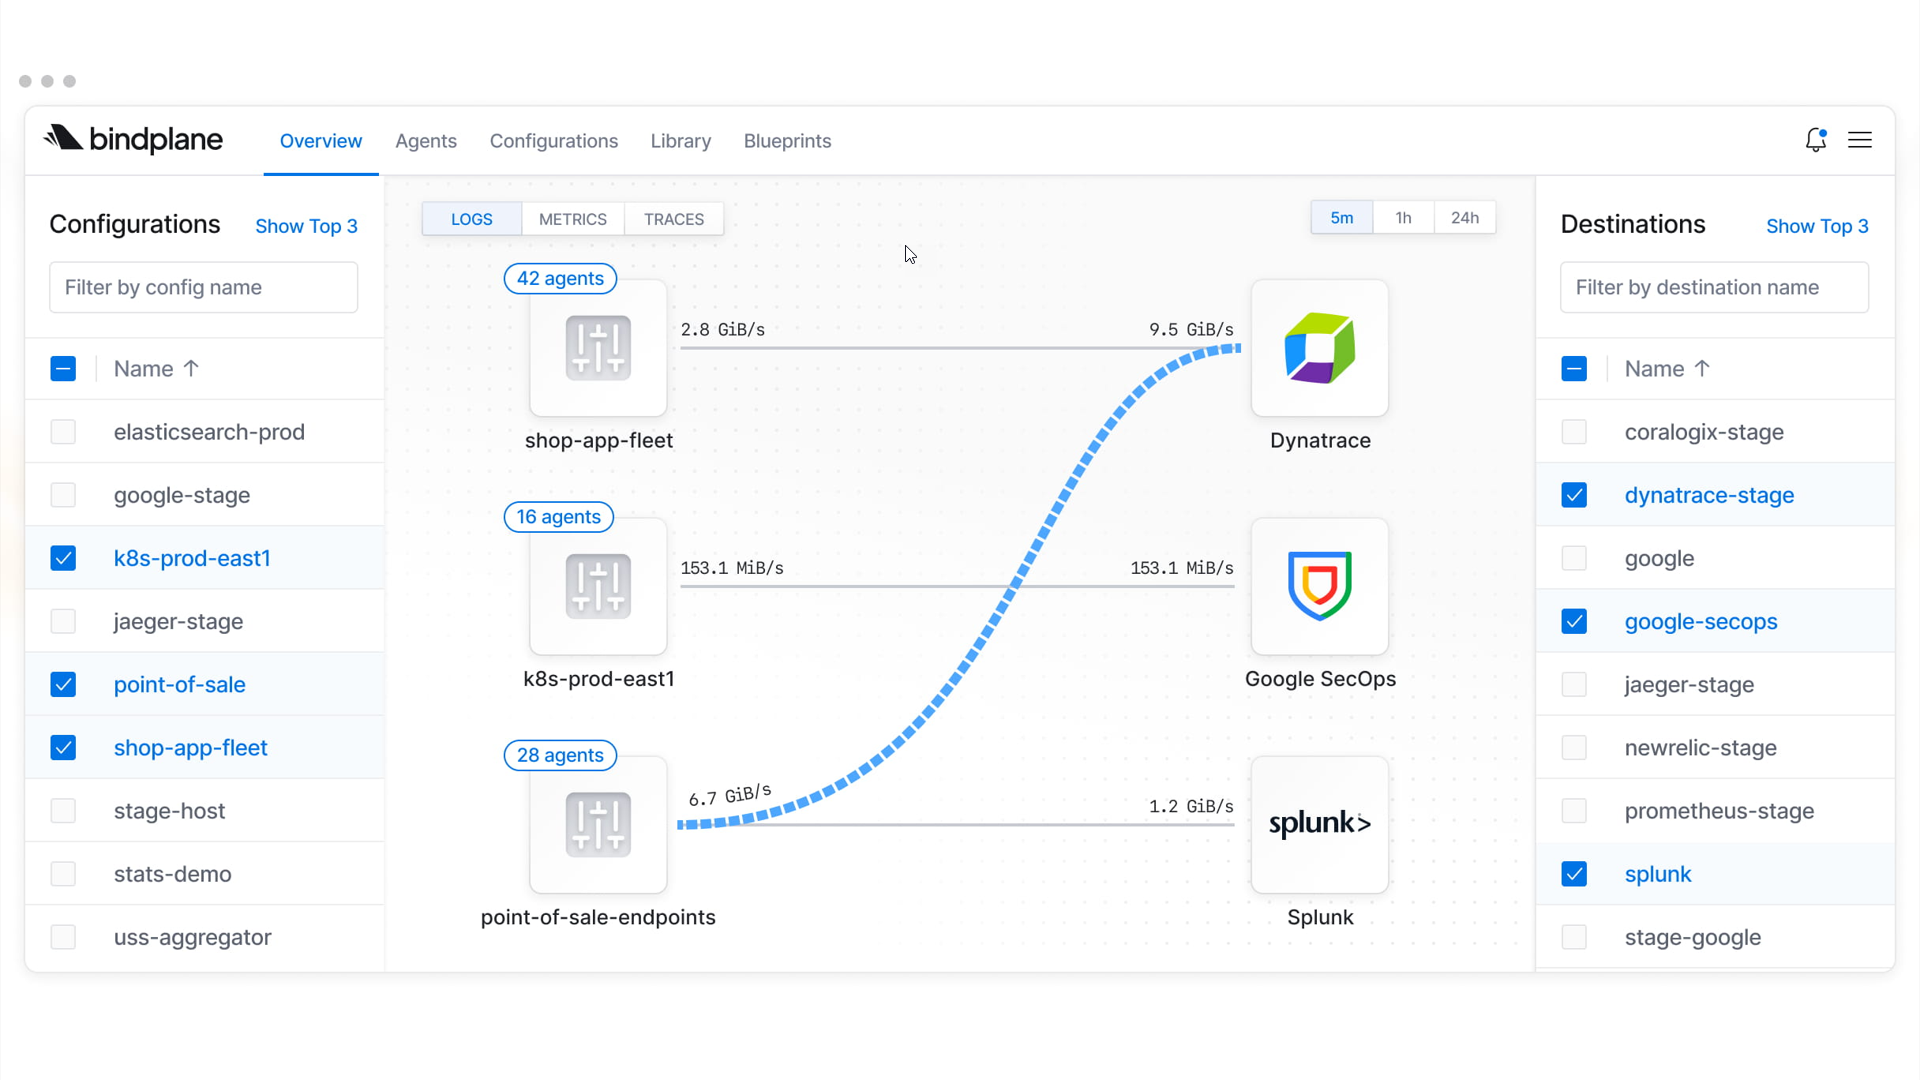Check the stage-google checkbox

click(1574, 937)
